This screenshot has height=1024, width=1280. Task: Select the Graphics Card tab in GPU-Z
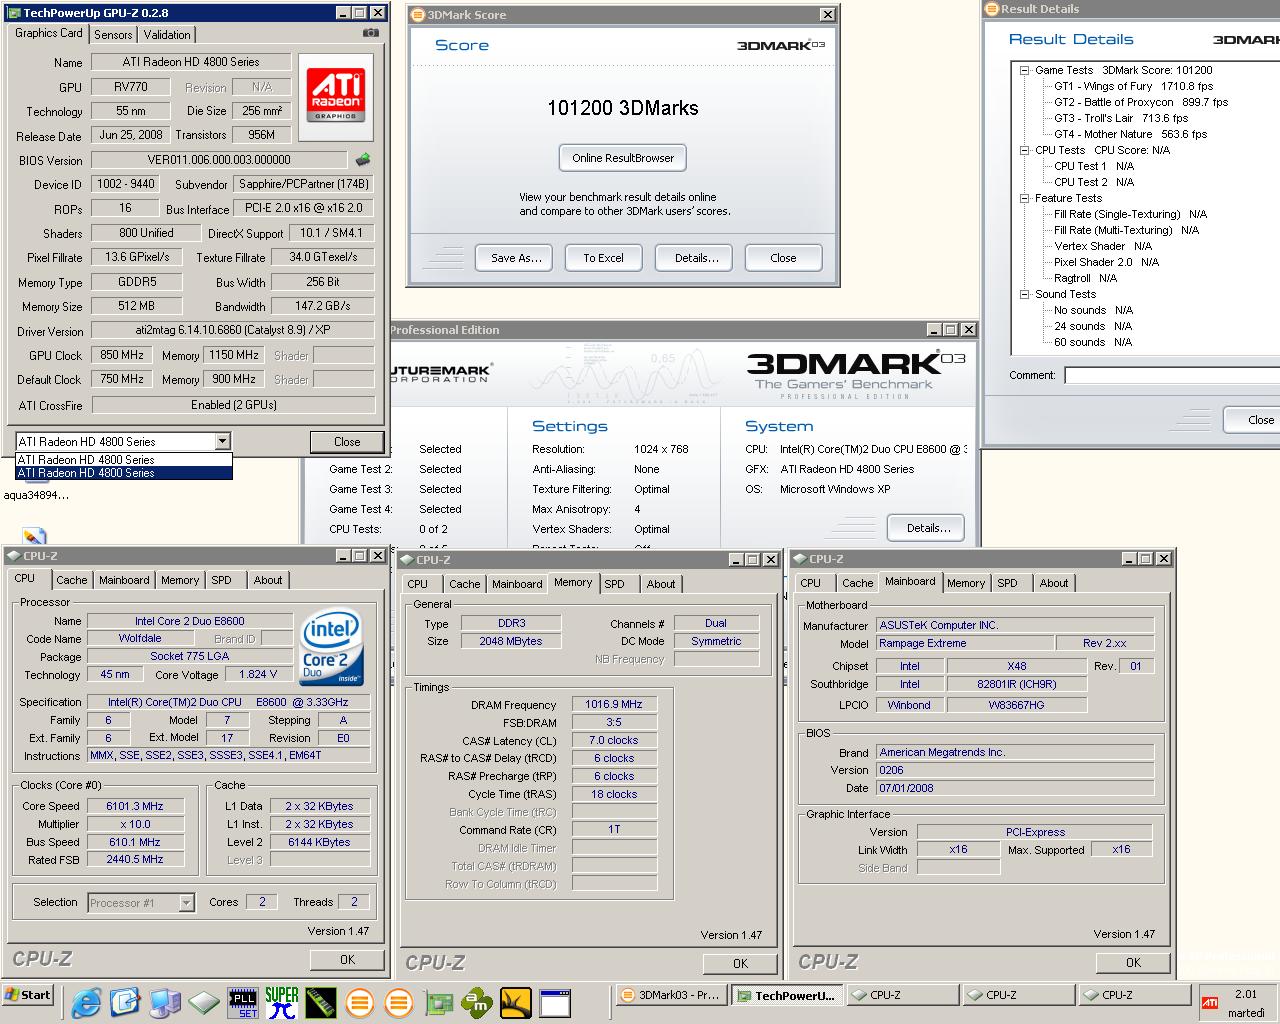49,33
